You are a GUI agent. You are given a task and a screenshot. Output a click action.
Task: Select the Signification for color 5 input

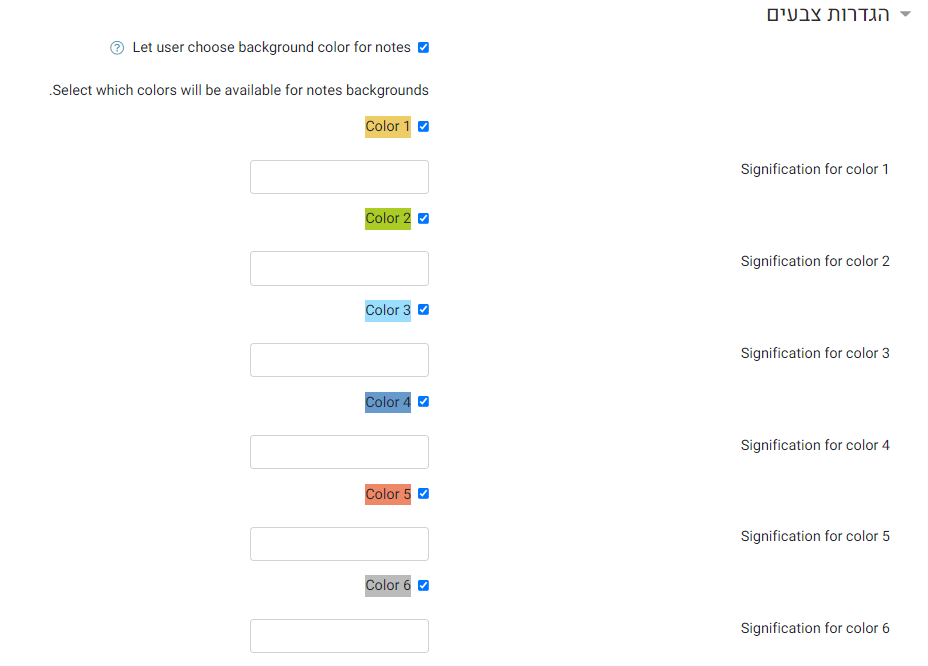[x=339, y=544]
